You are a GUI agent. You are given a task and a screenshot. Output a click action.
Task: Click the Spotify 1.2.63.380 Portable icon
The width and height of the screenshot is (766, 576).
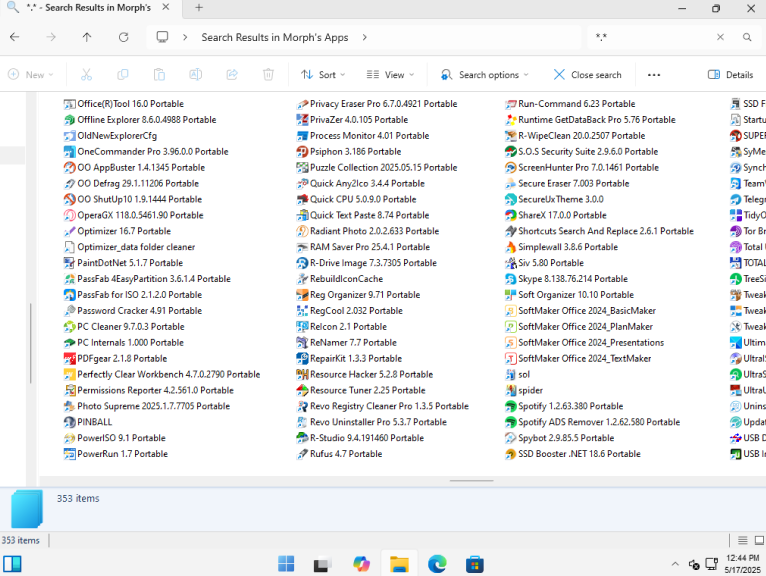coord(511,406)
